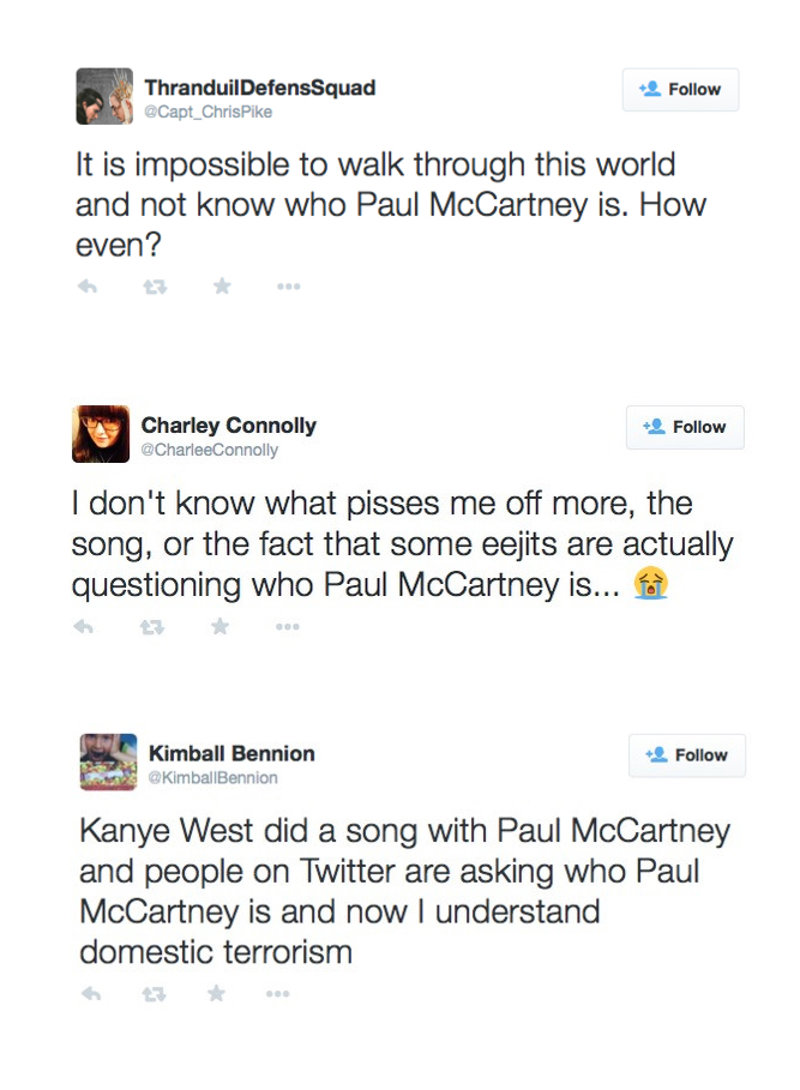Open more options on ThranduilDefensSquad's tweet
The image size is (800, 1090).
(289, 287)
